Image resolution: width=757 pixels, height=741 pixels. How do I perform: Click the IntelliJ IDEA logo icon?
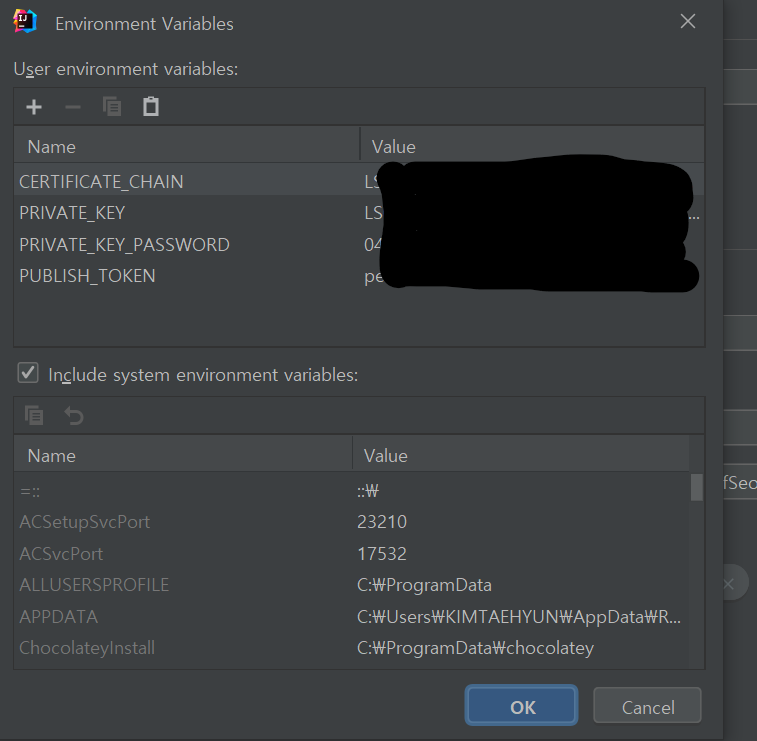(25, 22)
